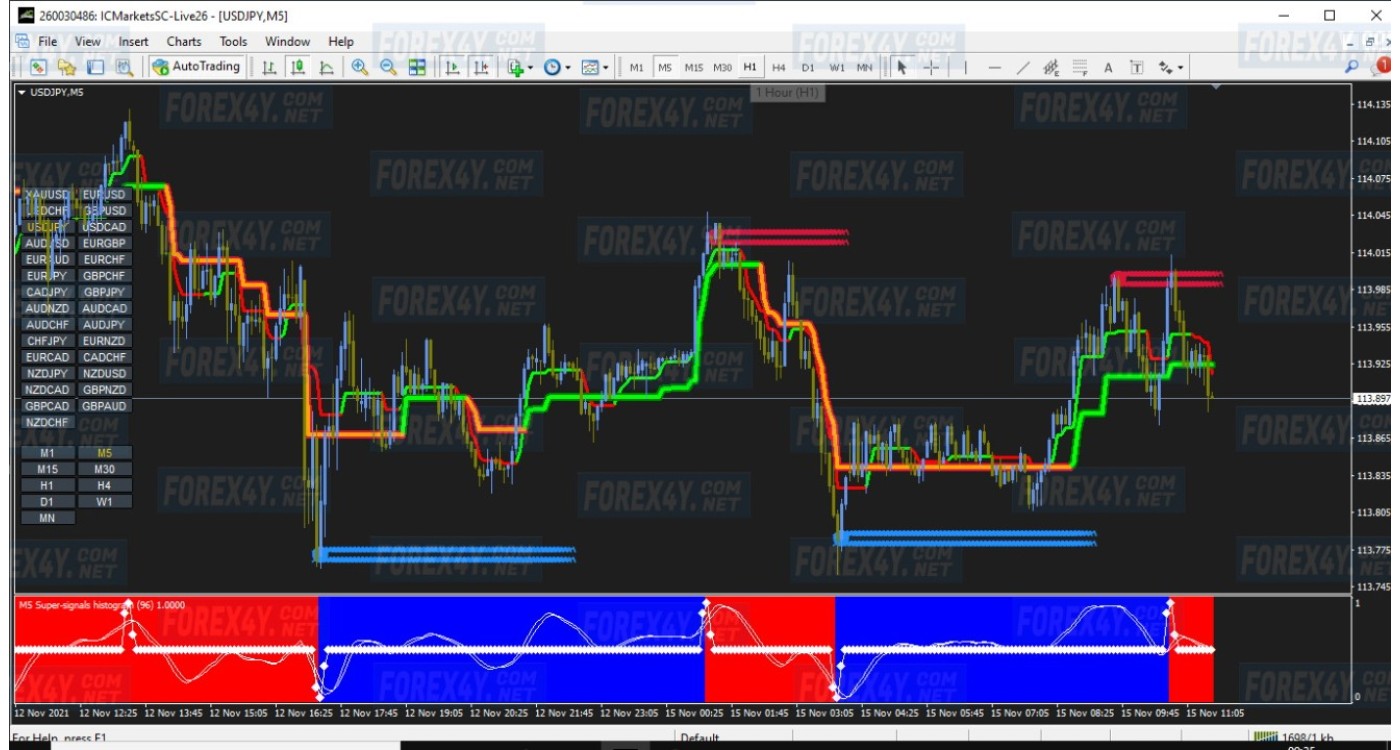Screen dimensions: 1400x750
Task: Toggle chart auto scroll
Action: tap(452, 67)
